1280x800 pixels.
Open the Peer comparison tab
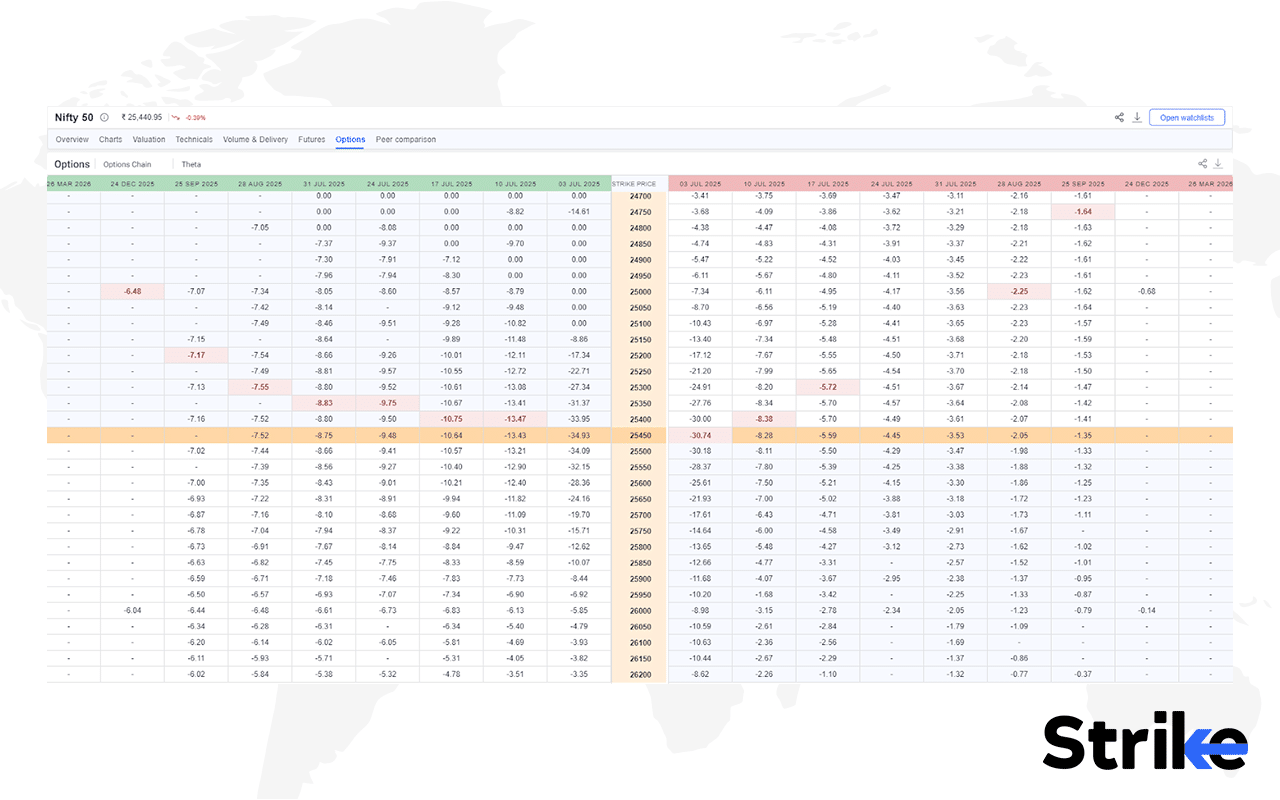405,140
